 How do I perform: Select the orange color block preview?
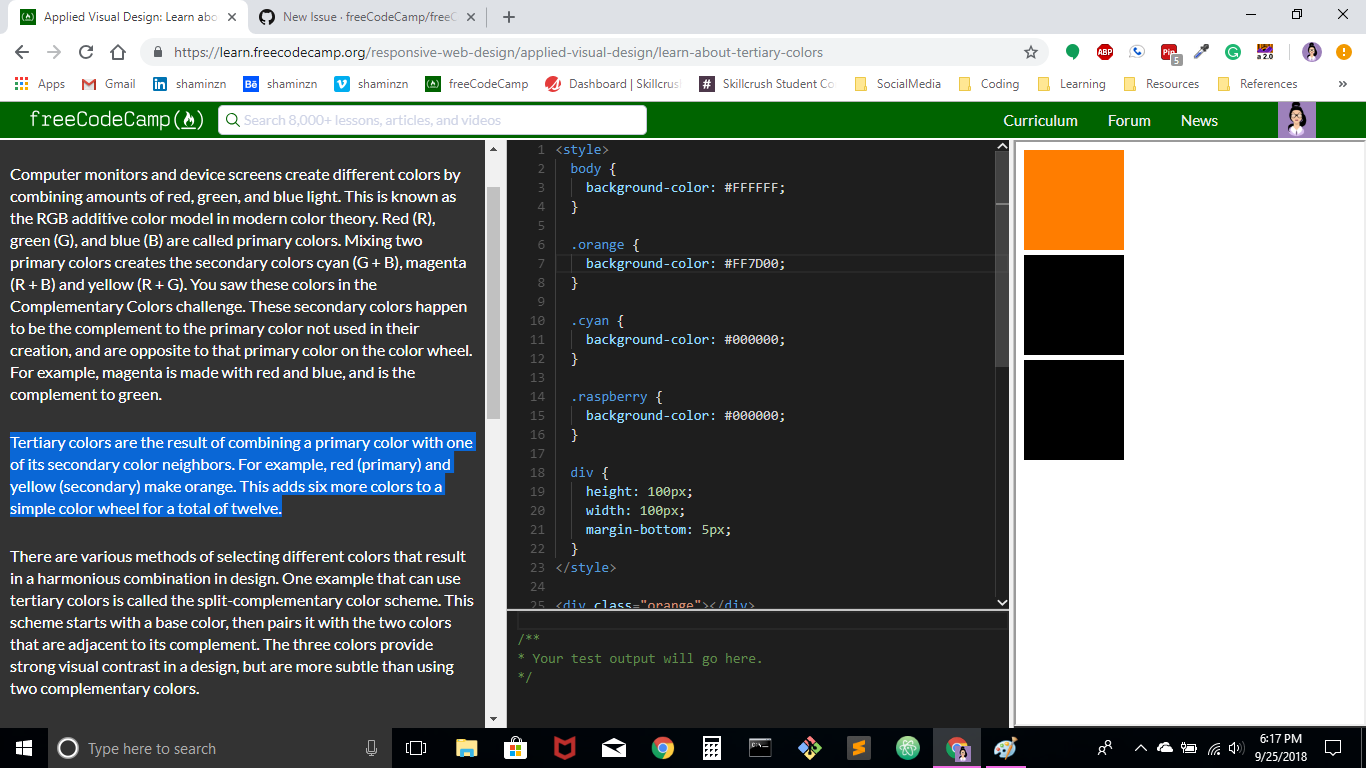1073,199
